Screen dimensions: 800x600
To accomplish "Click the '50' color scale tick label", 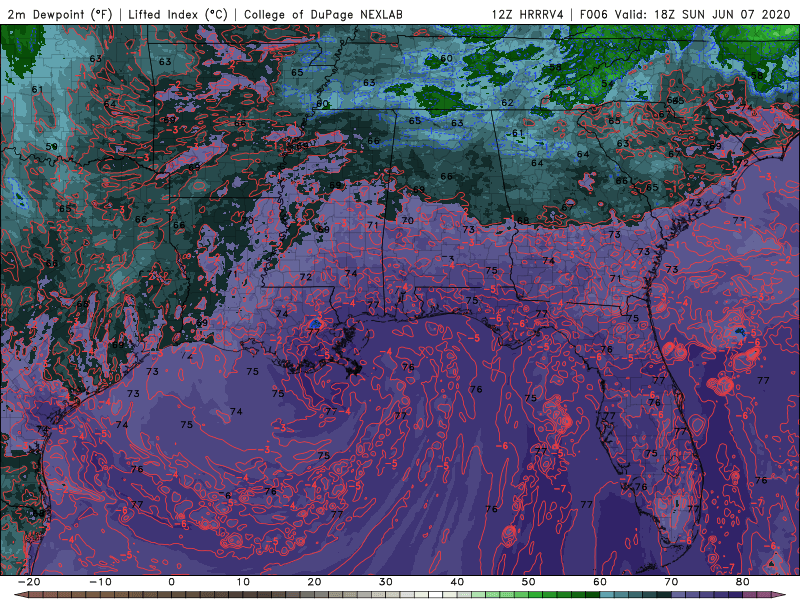I will (529, 582).
